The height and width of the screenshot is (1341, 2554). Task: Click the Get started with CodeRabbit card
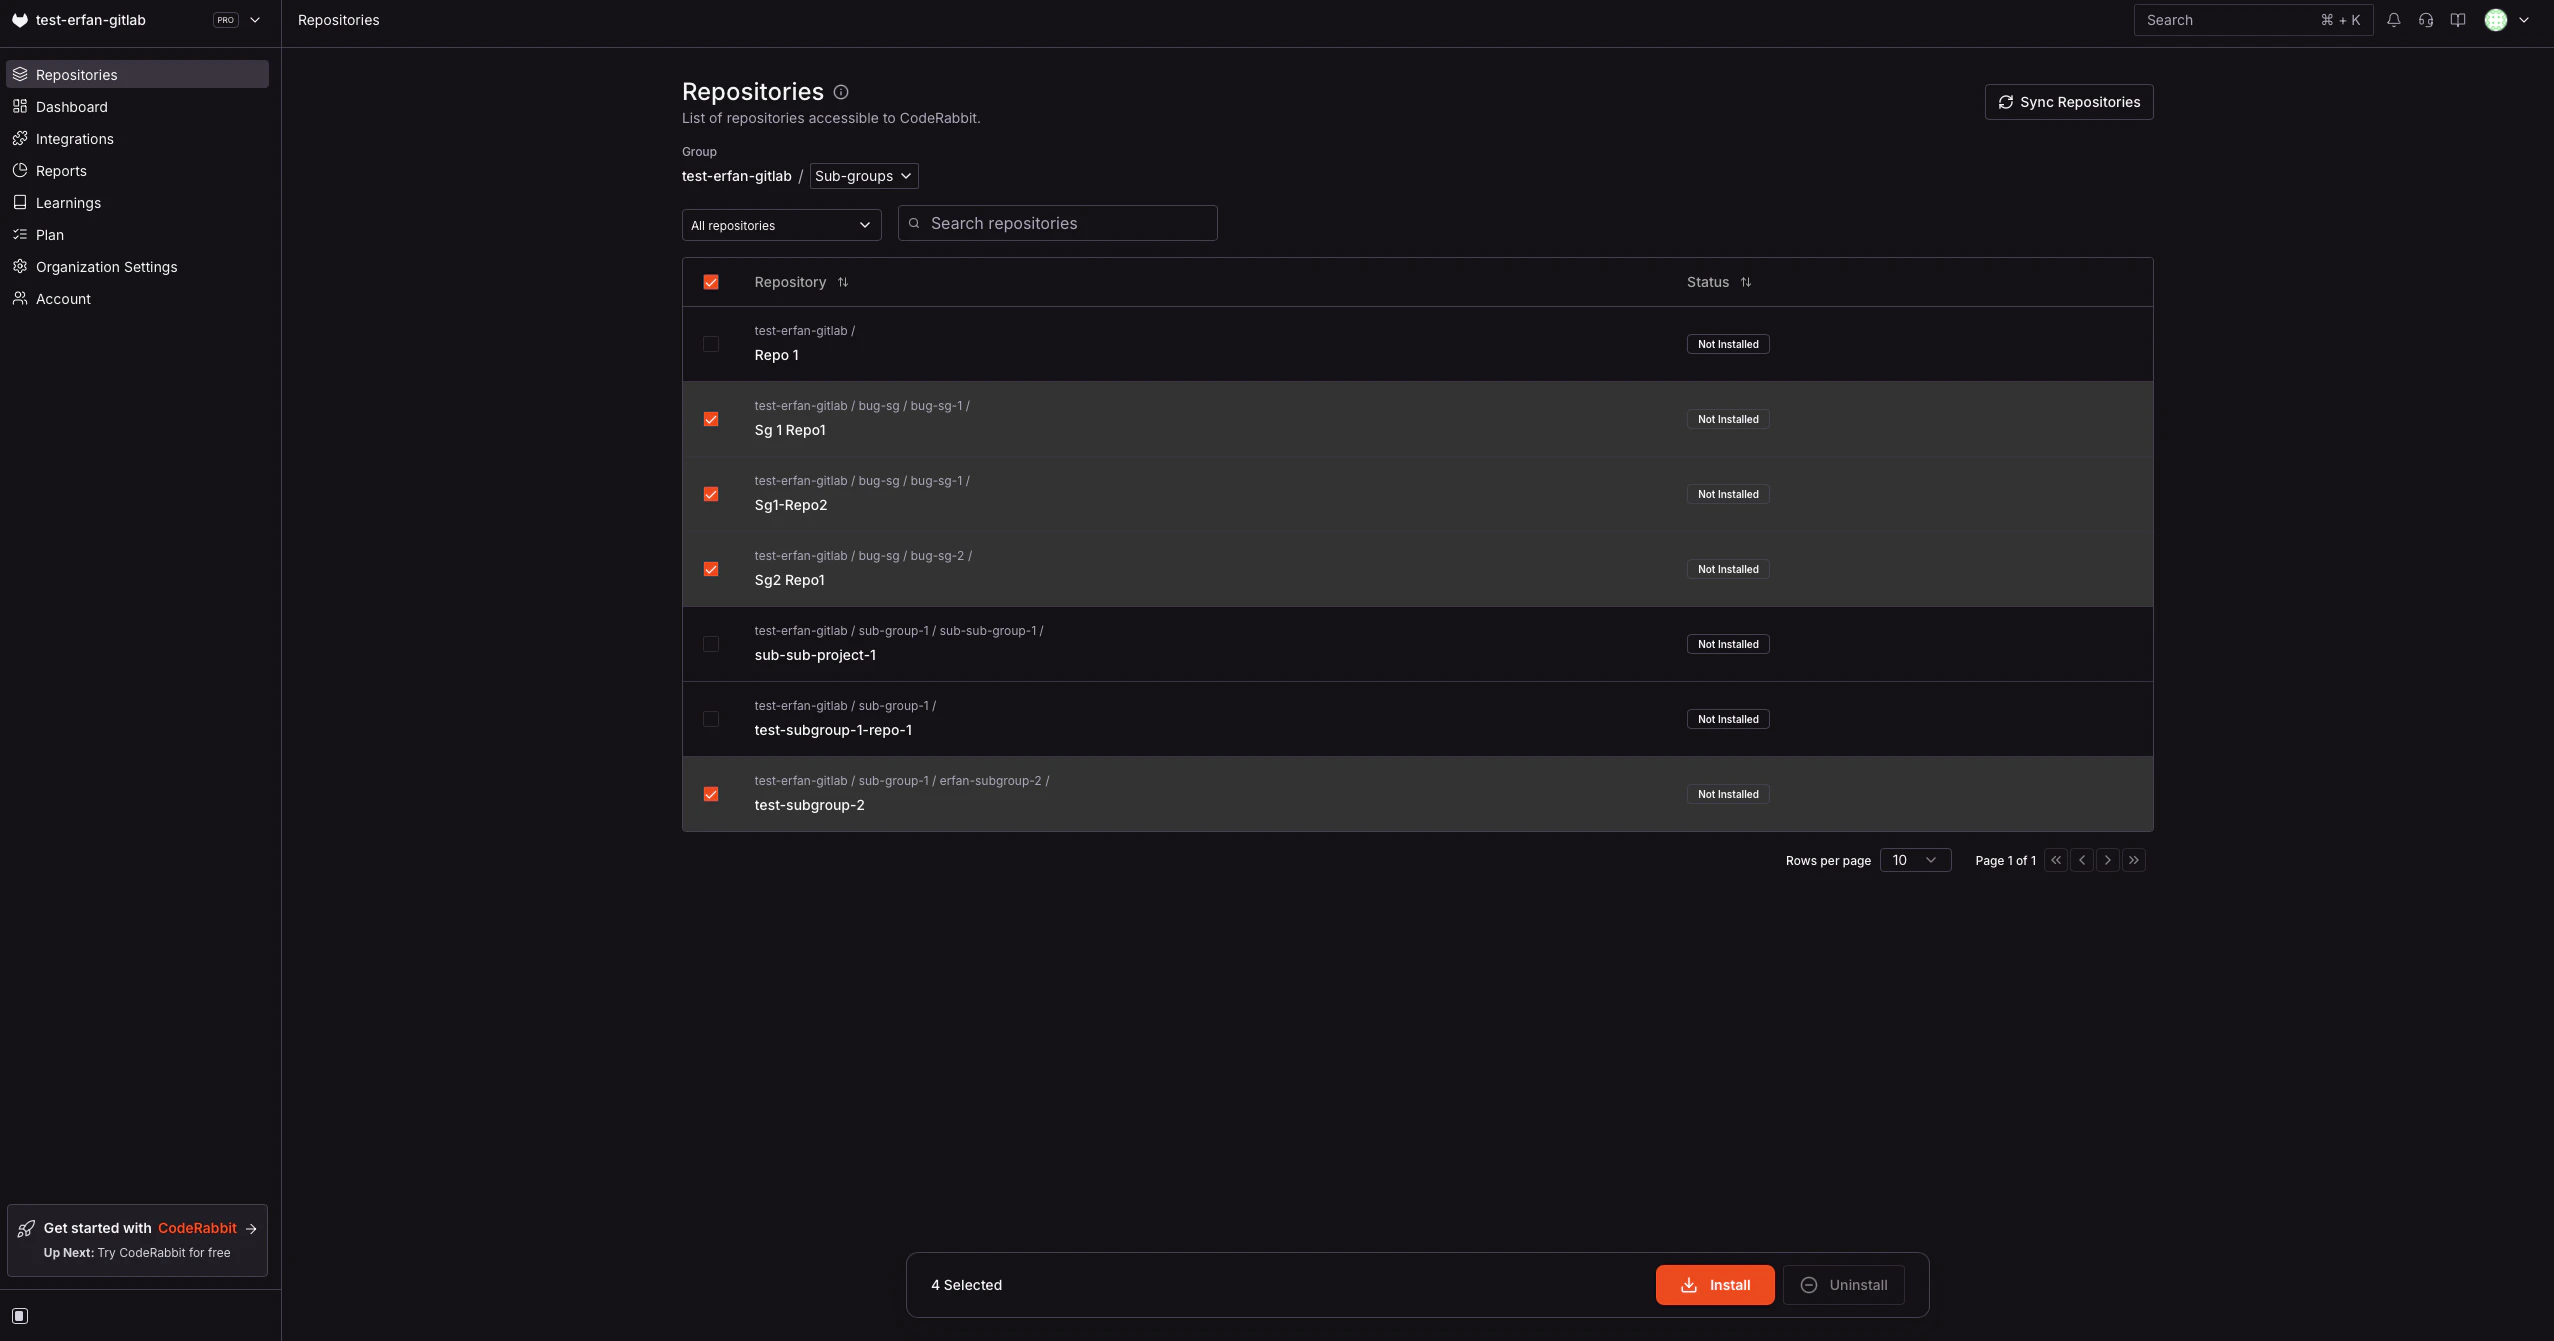(137, 1240)
